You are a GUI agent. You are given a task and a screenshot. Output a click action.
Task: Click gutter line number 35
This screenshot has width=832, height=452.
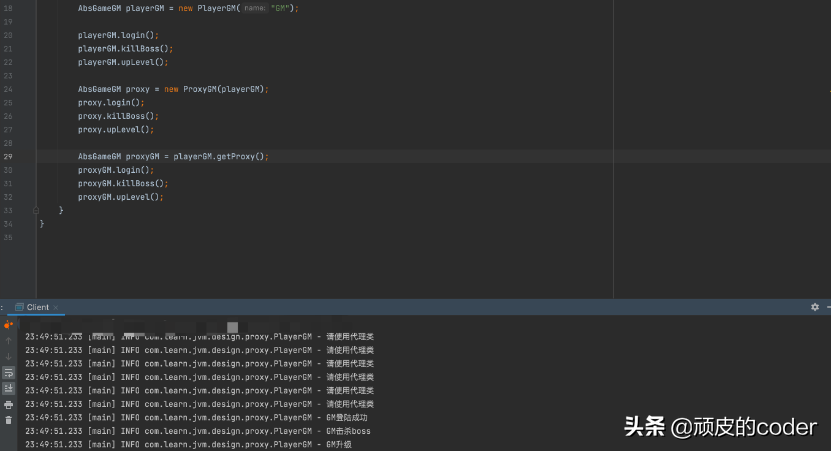click(x=8, y=237)
